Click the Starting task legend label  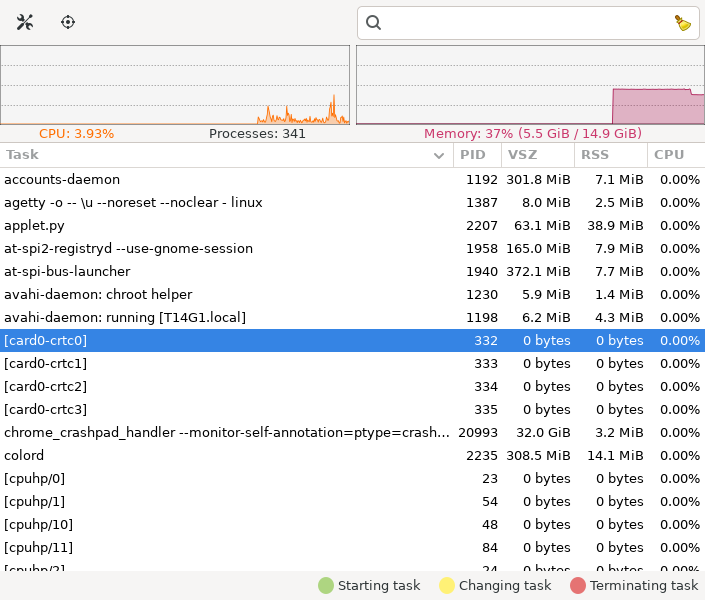coord(379,586)
